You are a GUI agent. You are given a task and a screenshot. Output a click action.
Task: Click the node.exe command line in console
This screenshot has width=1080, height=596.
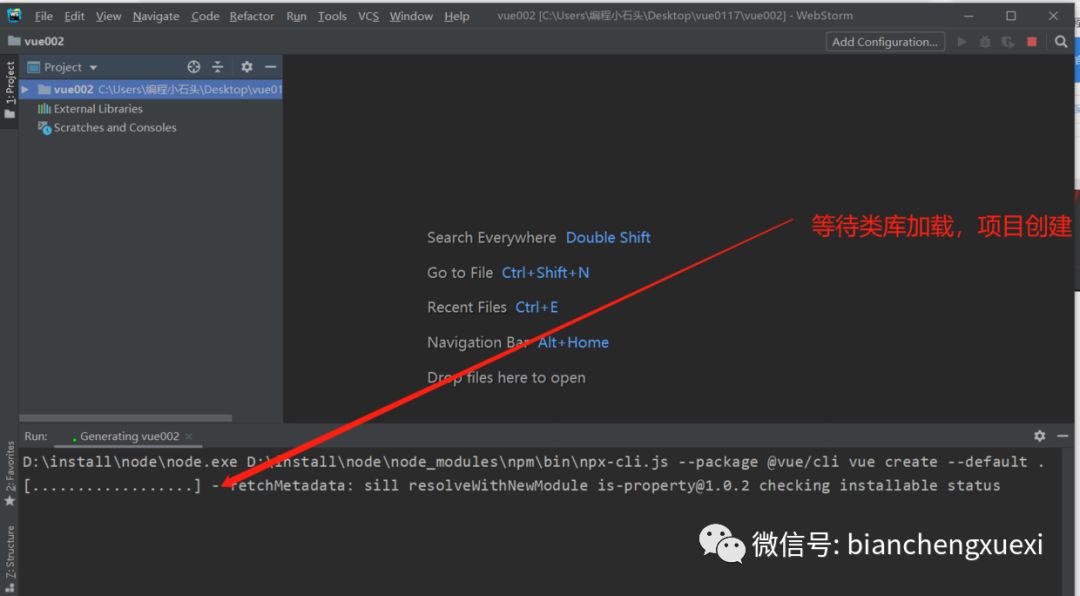(534, 462)
